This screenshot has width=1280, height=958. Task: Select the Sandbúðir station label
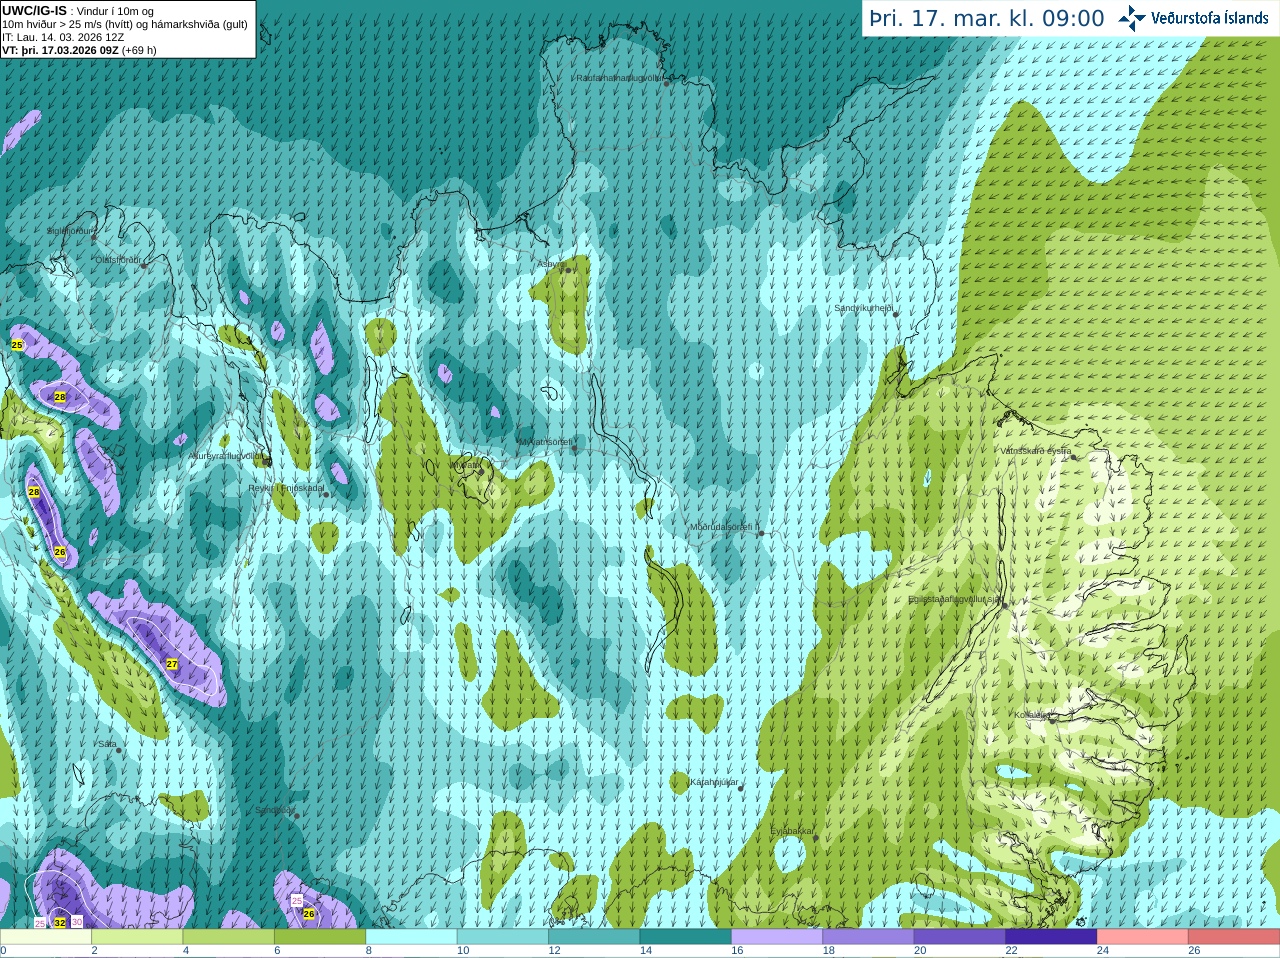(274, 810)
